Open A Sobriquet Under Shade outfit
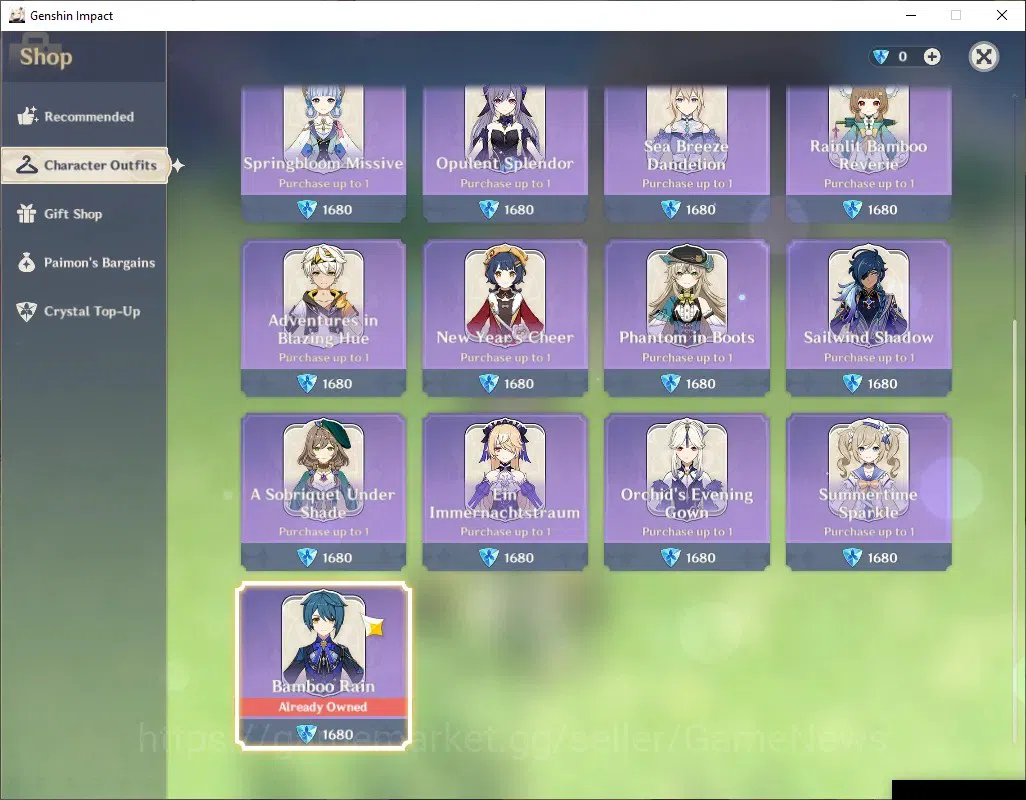1026x800 pixels. 323,492
